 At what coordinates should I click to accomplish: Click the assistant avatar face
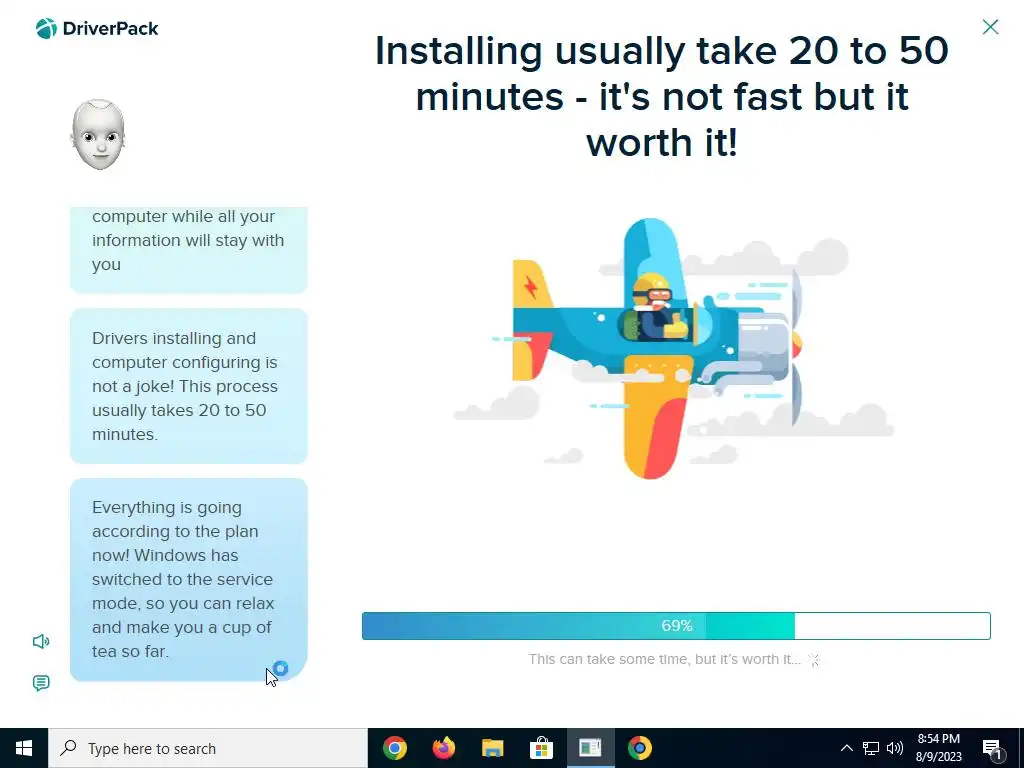coord(98,135)
